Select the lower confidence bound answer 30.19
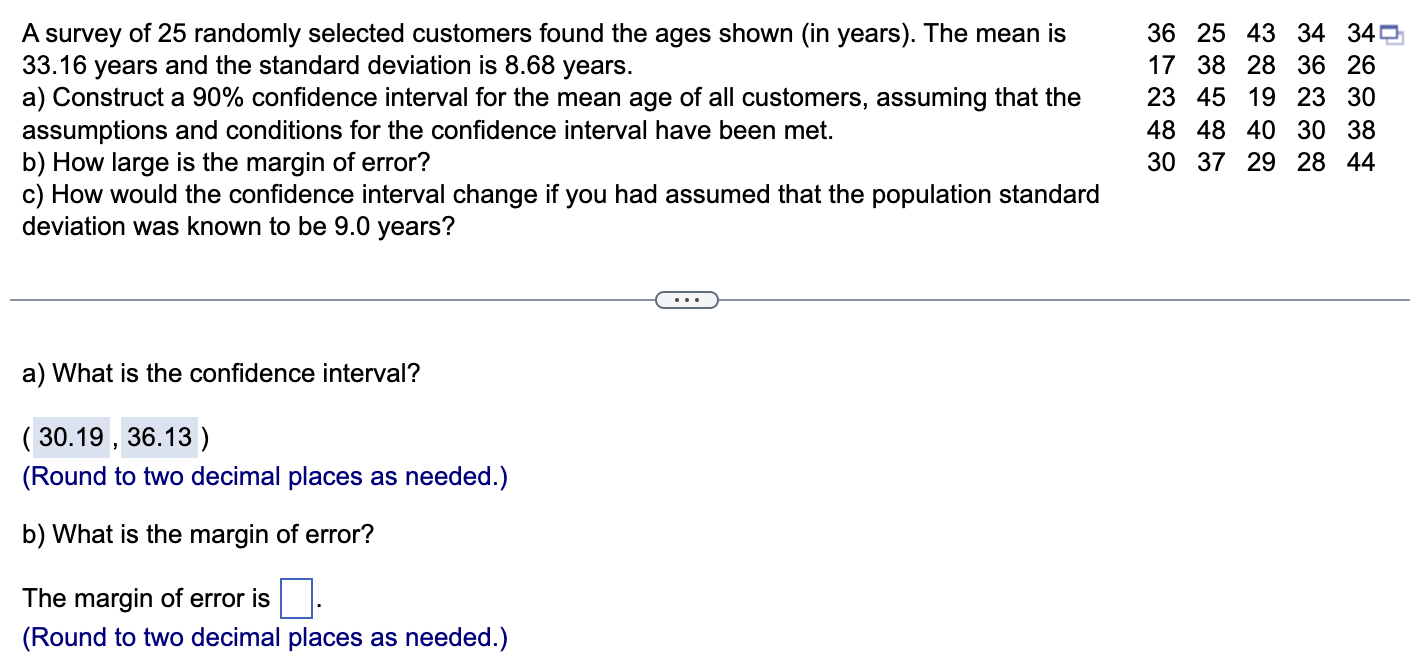Image resolution: width=1410 pixels, height=660 pixels. 68,437
